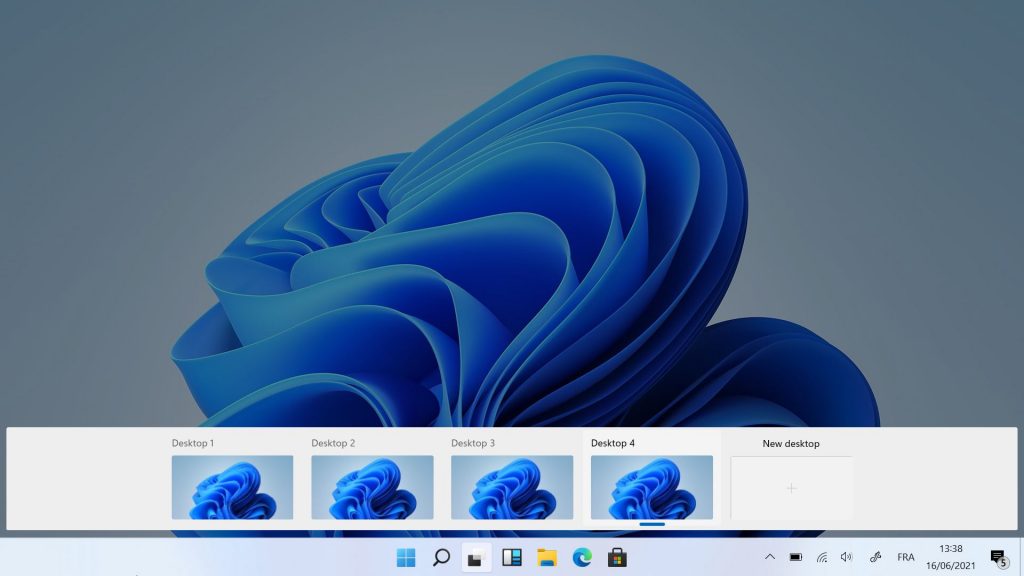This screenshot has width=1024, height=576.
Task: Mute sound via the speaker icon
Action: click(x=847, y=558)
